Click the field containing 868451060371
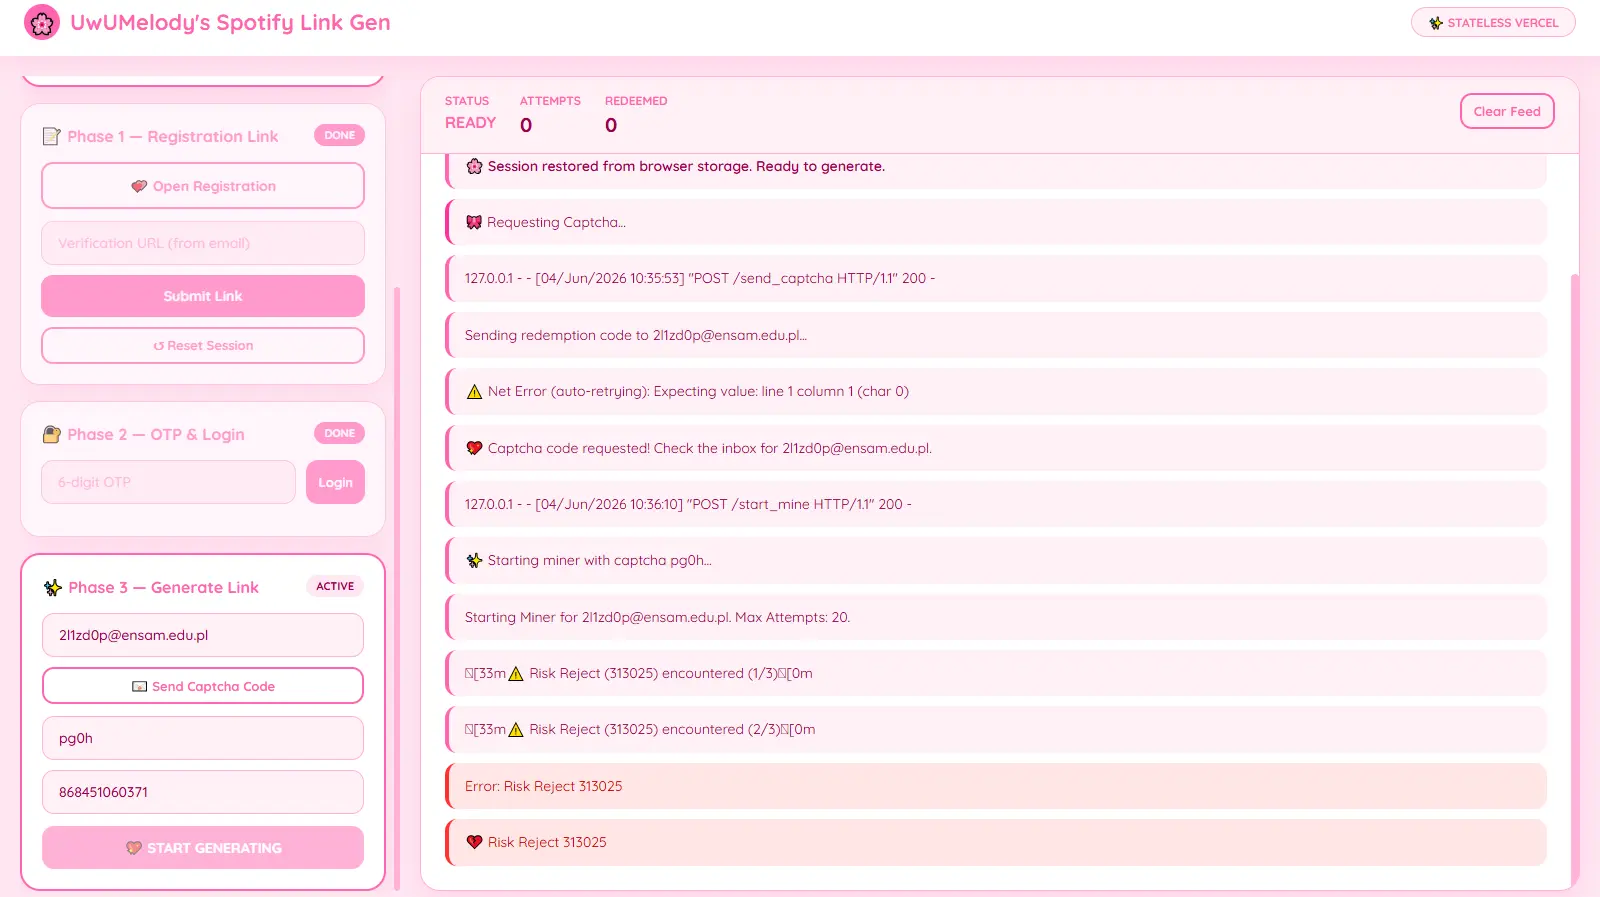 point(203,792)
